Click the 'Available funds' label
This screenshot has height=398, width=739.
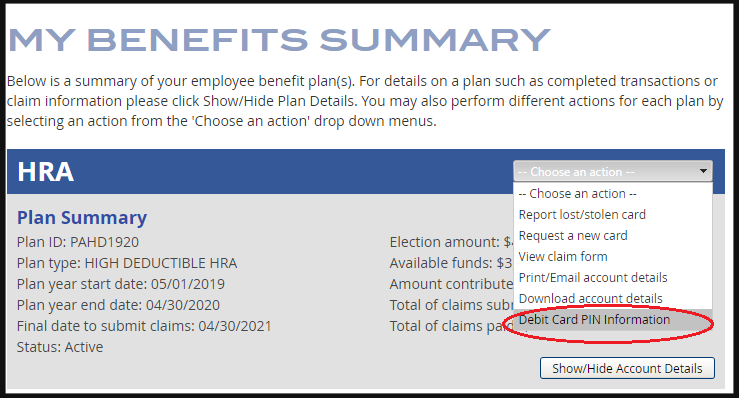coord(441,263)
